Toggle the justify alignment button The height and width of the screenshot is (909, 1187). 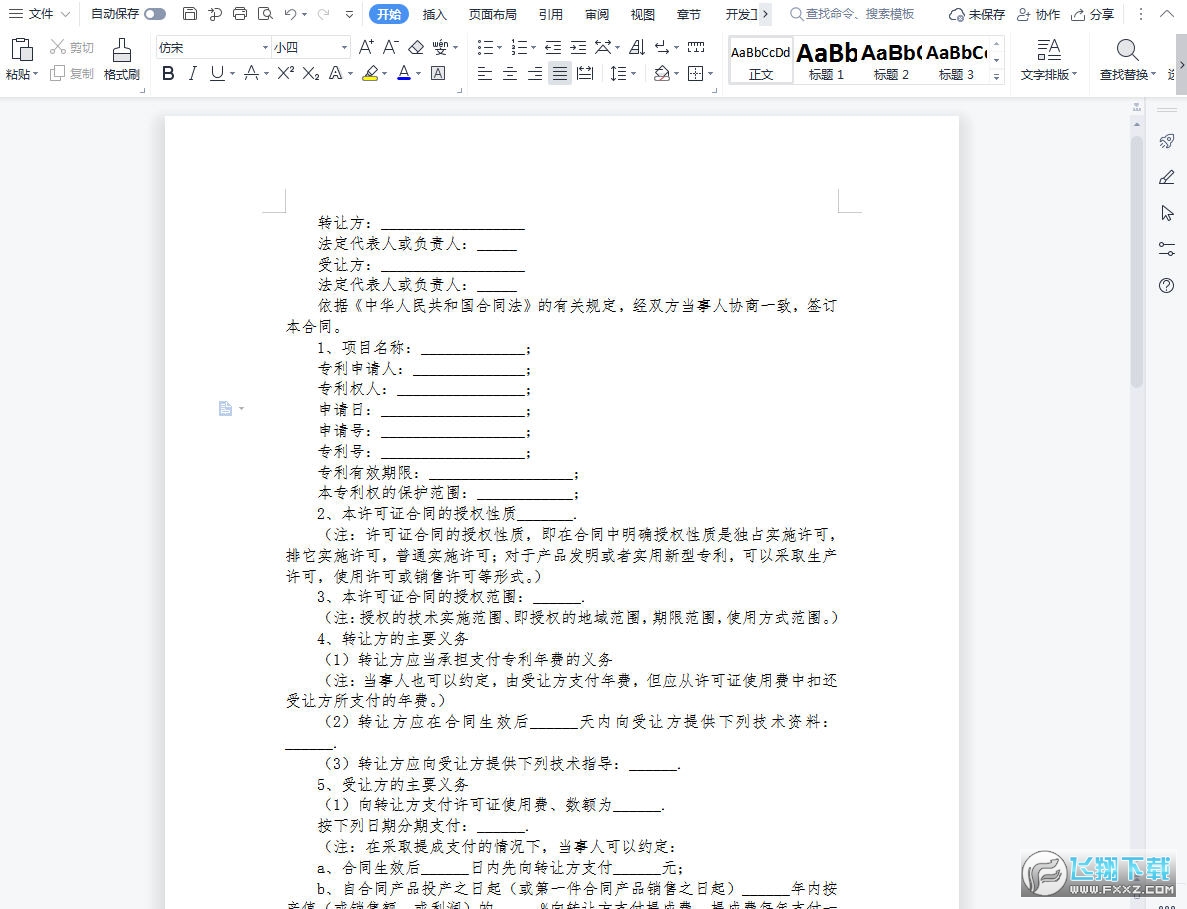(x=559, y=73)
